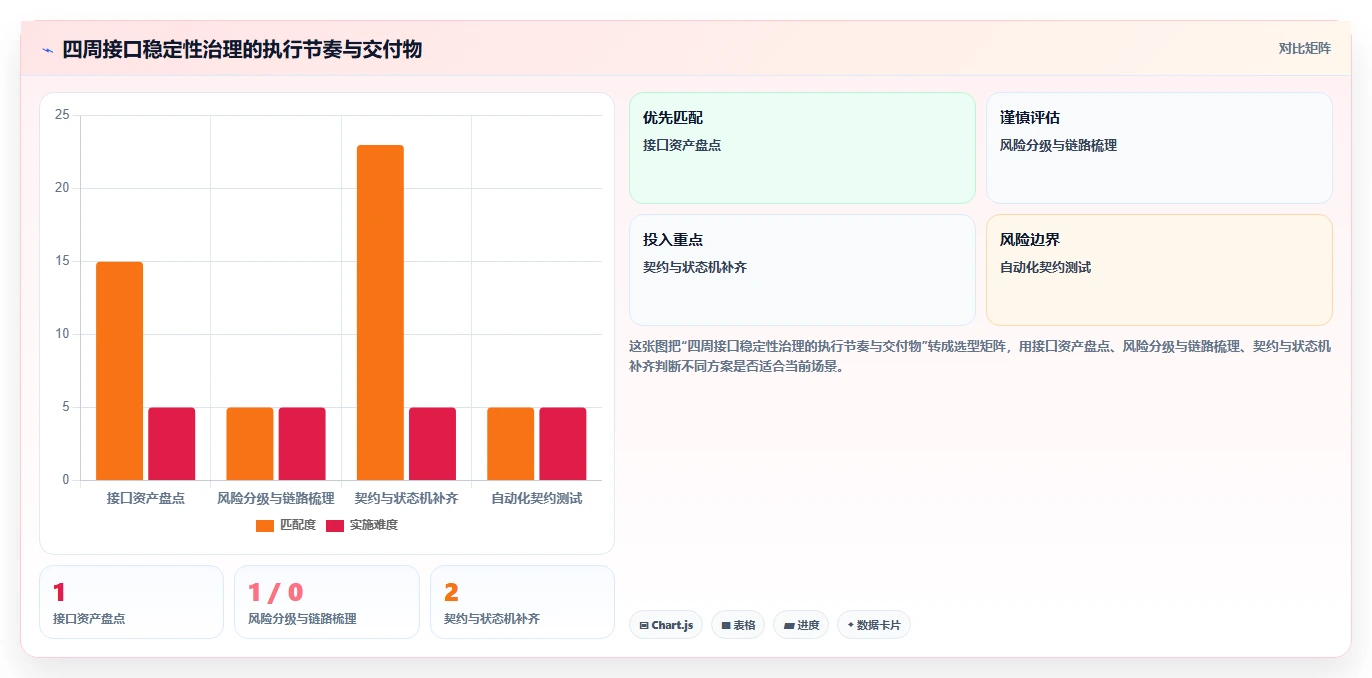
Task: Click the y-axis value 20
Action: click(x=62, y=188)
